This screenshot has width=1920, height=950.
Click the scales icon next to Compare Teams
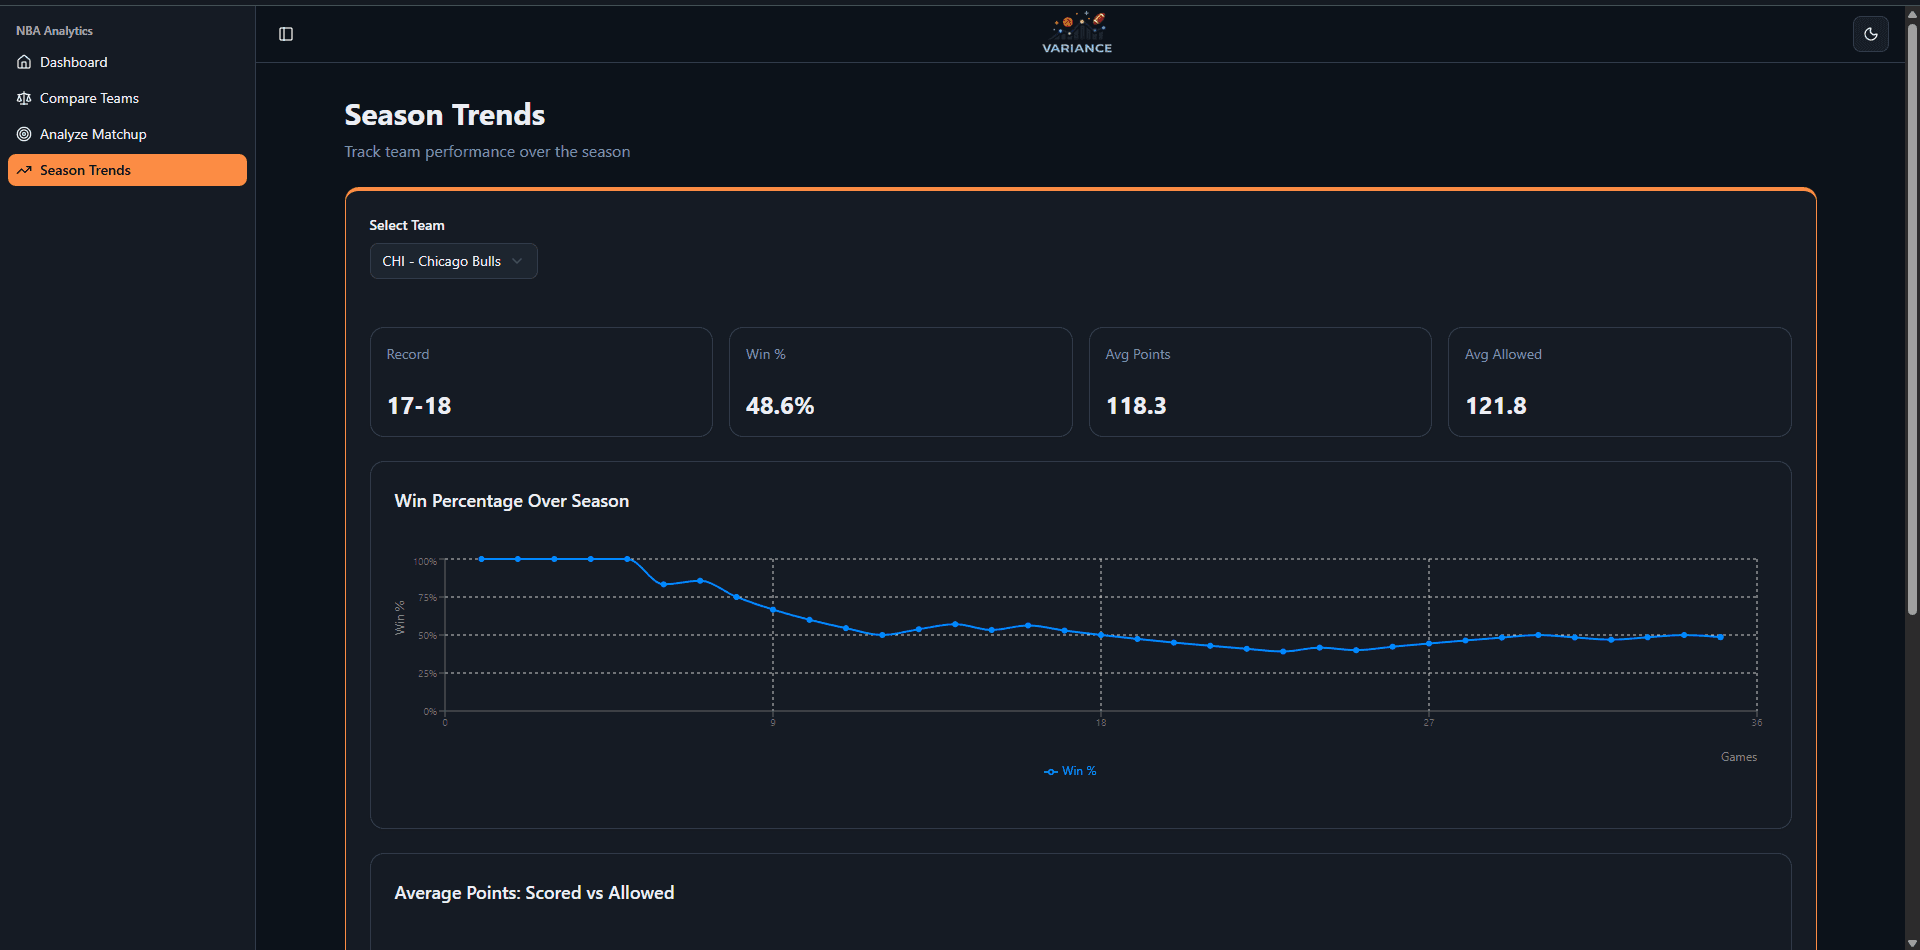point(23,98)
